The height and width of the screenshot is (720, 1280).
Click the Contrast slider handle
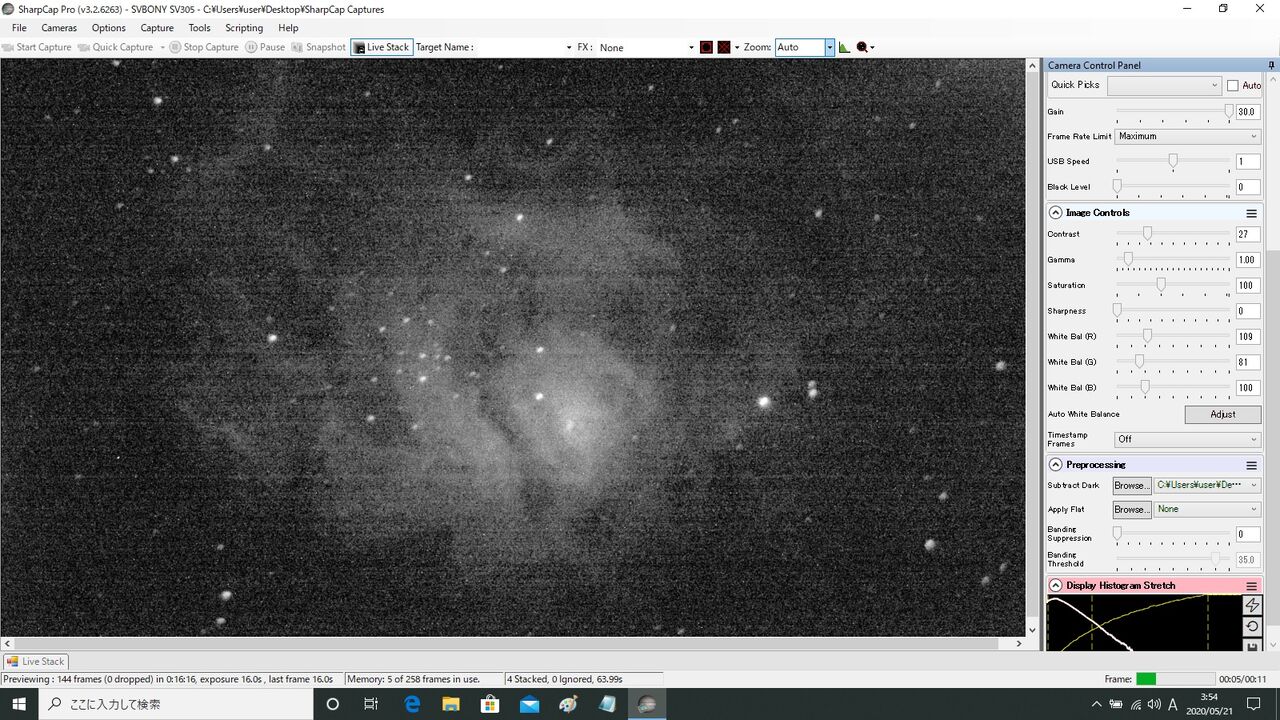[1148, 234]
